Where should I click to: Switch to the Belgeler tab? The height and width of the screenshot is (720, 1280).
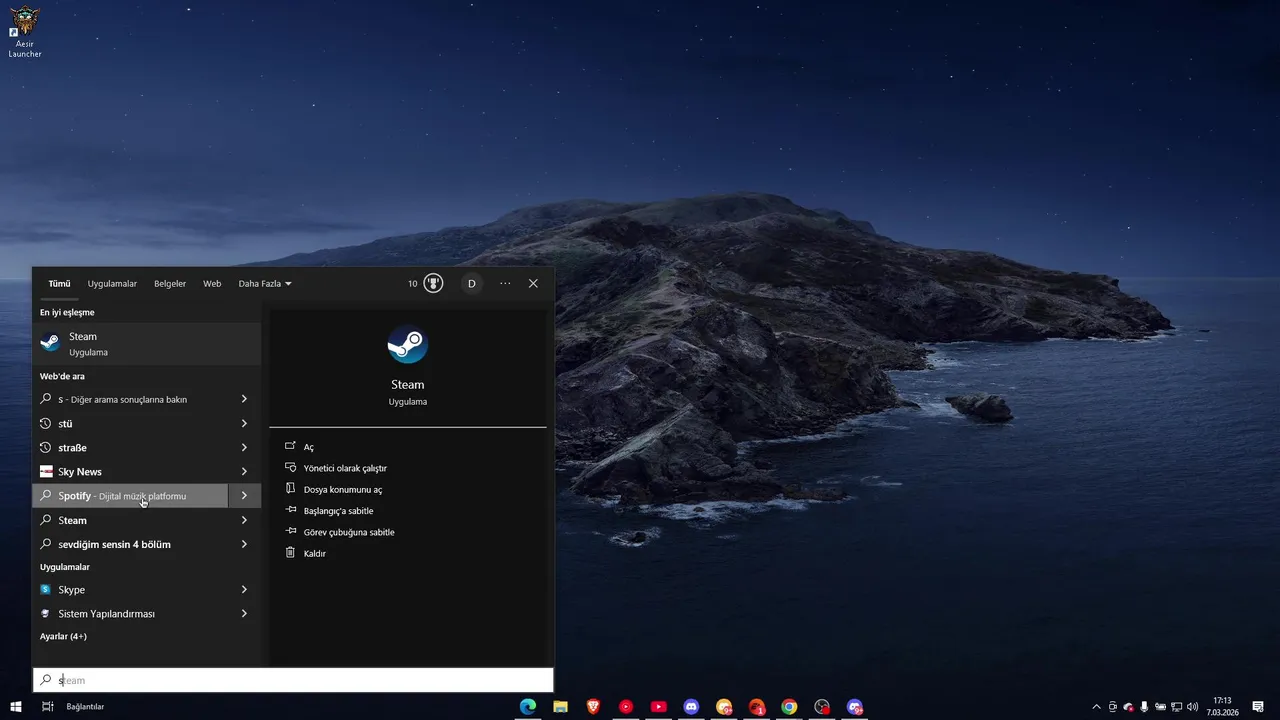click(x=170, y=283)
